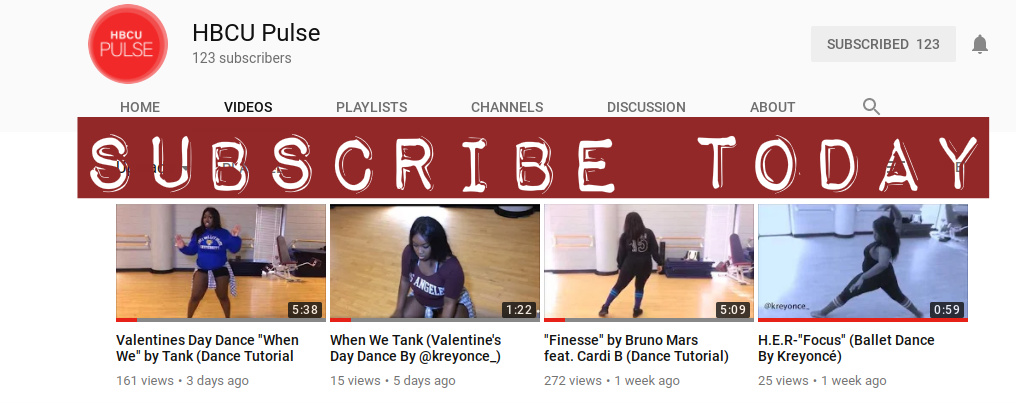Click the HBCU Pulse channel name
Viewport: 1016px width, 405px height.
click(256, 33)
